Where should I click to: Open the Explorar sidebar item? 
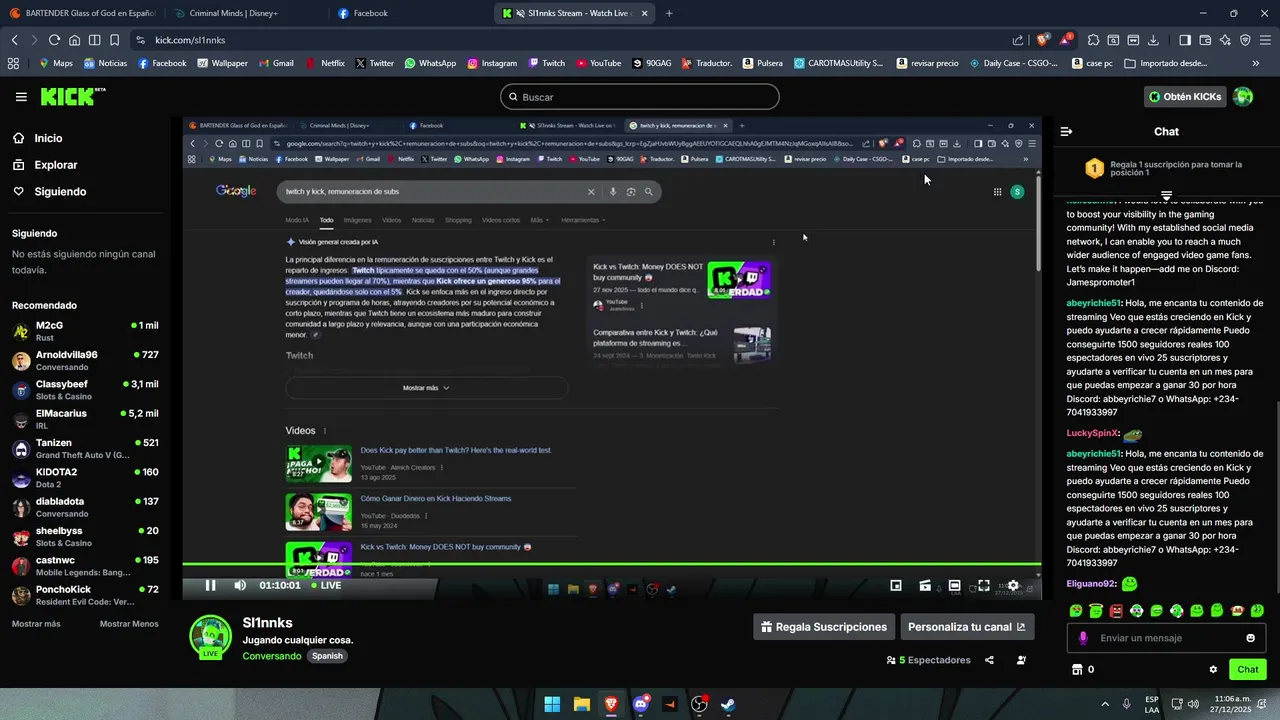coord(55,165)
